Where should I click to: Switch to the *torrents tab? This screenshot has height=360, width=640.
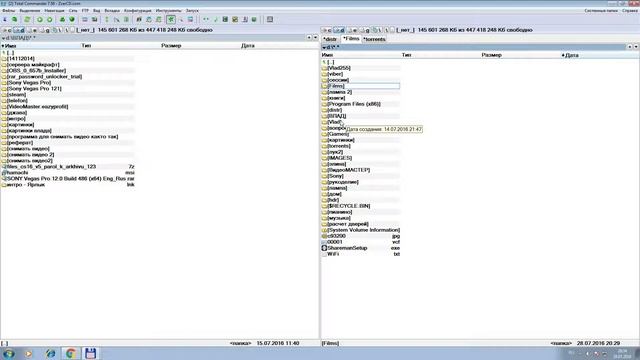pos(374,39)
